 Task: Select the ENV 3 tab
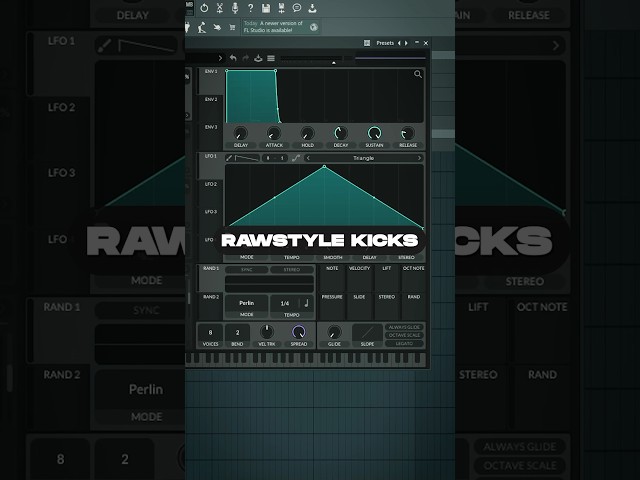pos(211,137)
